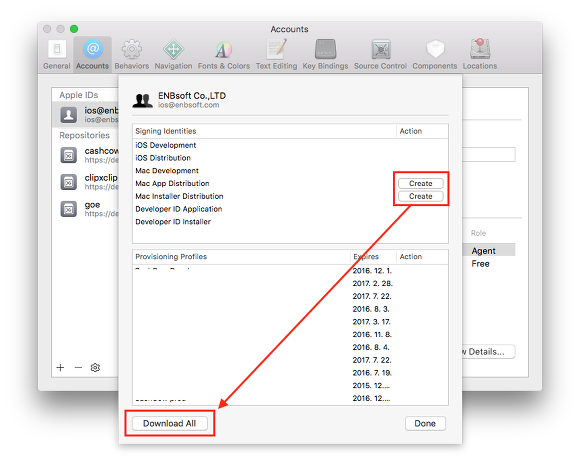Select the ios@enb Apple ID avatar
580x458 pixels.
[x=69, y=115]
